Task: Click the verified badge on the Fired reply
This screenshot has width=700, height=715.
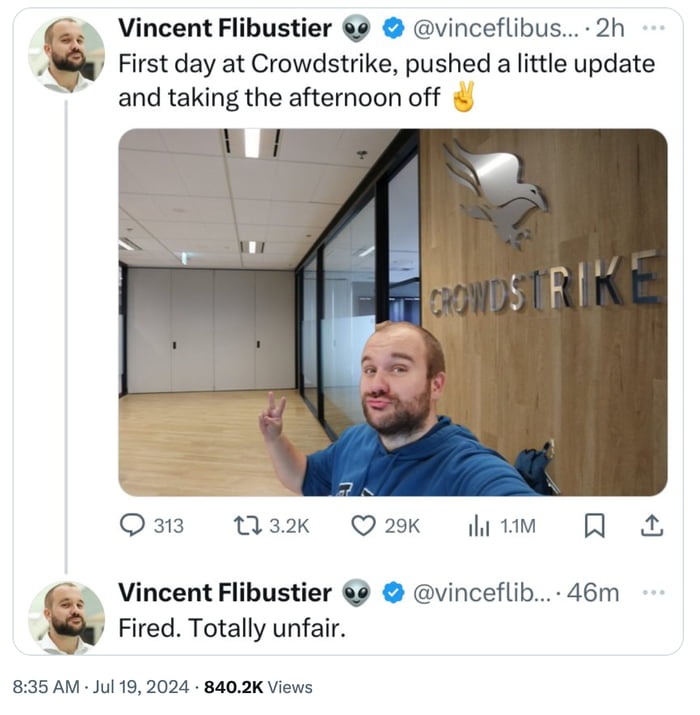Action: (393, 593)
